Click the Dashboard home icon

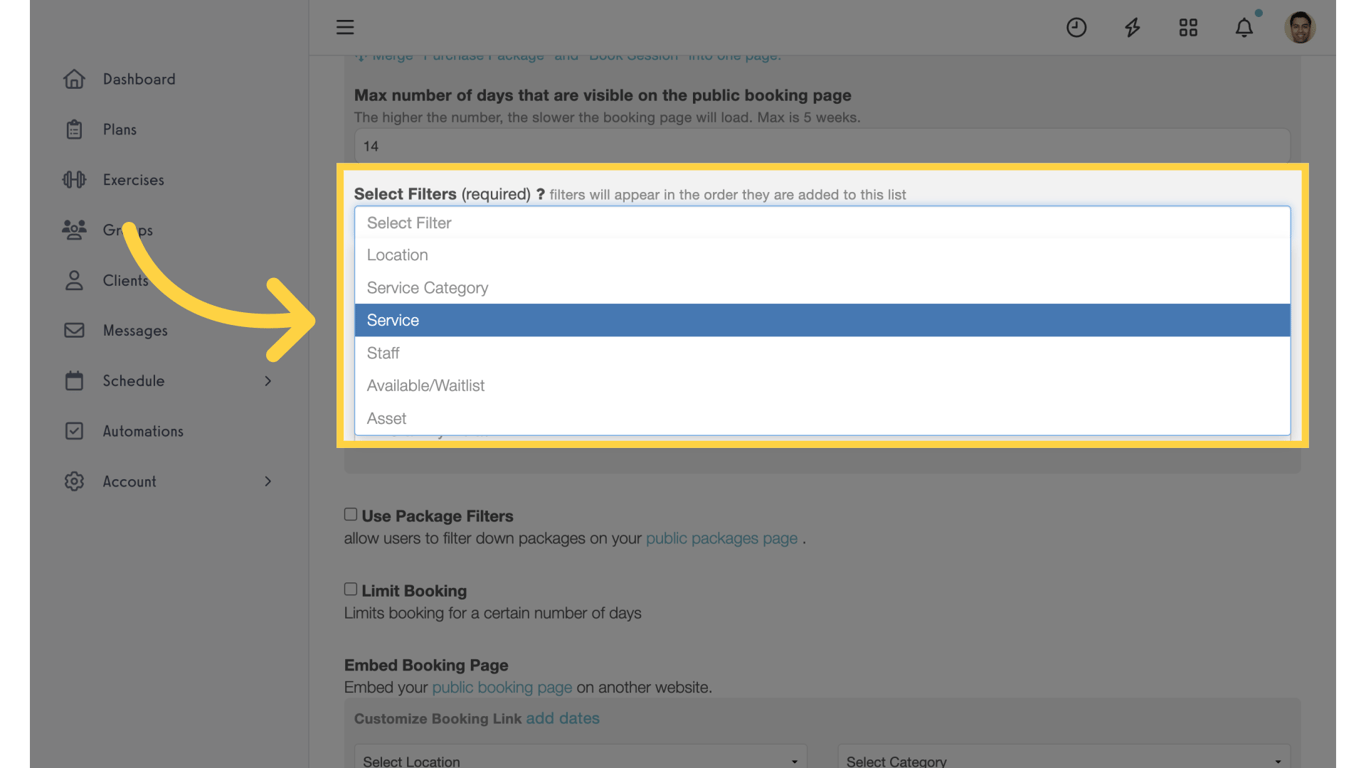(74, 78)
